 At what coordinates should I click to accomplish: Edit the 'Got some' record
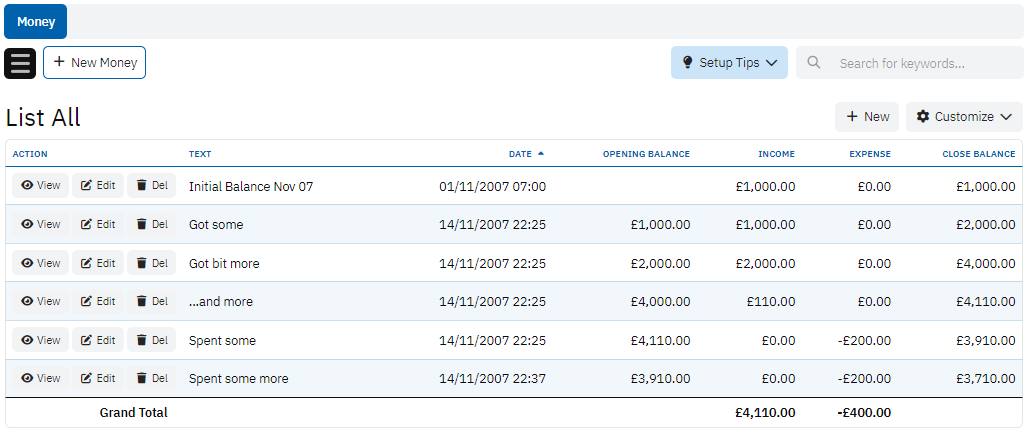click(x=98, y=225)
